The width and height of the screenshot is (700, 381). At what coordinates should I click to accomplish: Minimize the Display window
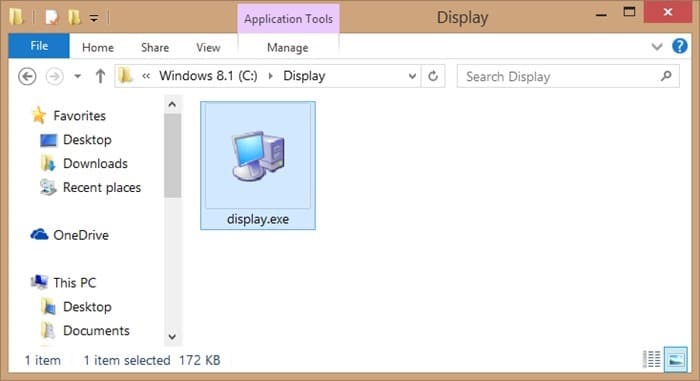coord(601,14)
